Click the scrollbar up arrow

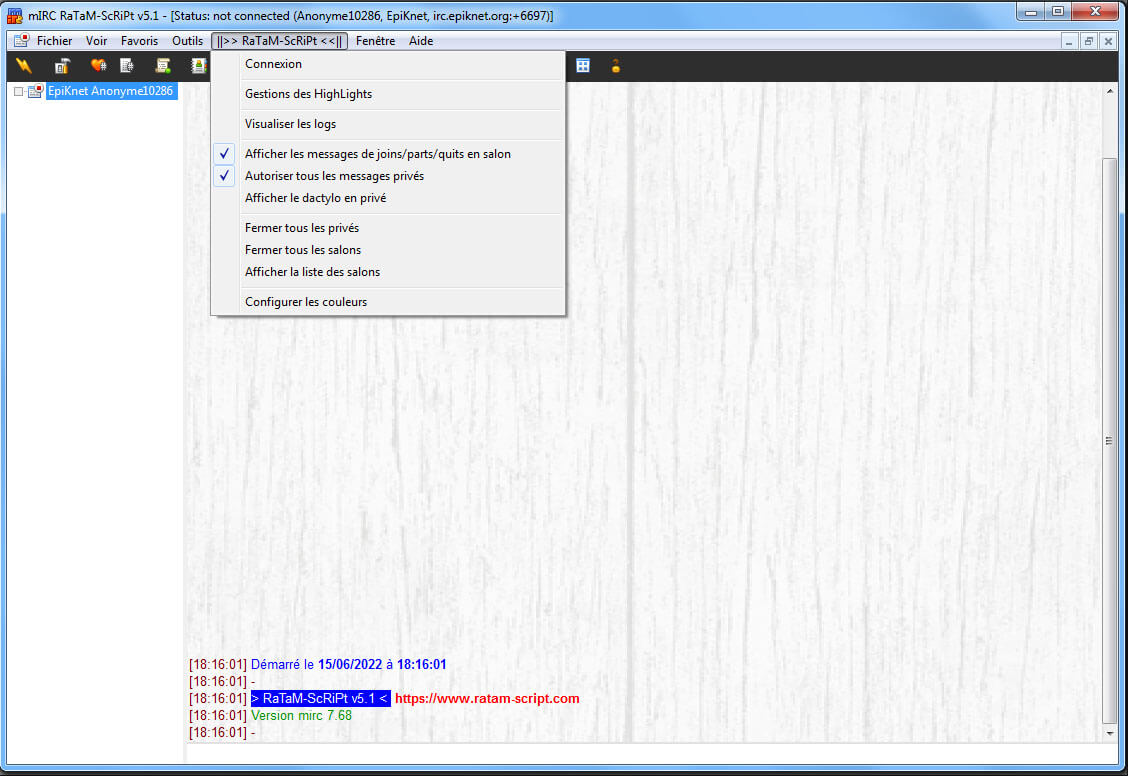[x=1110, y=91]
